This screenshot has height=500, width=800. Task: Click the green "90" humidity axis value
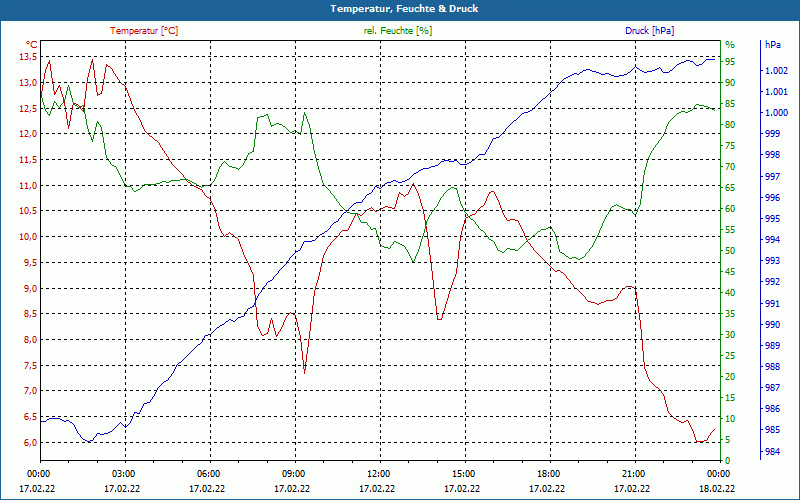(x=730, y=83)
